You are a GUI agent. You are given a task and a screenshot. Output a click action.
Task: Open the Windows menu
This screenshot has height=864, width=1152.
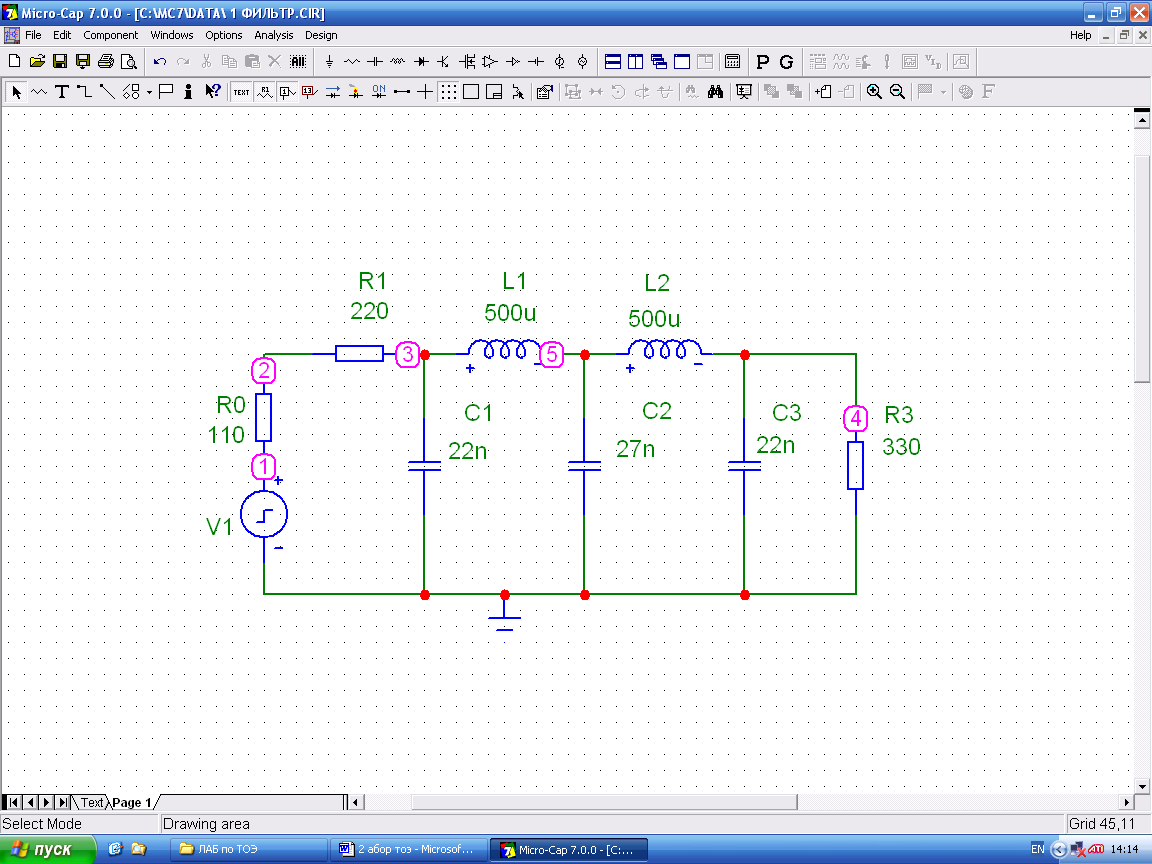tap(172, 35)
